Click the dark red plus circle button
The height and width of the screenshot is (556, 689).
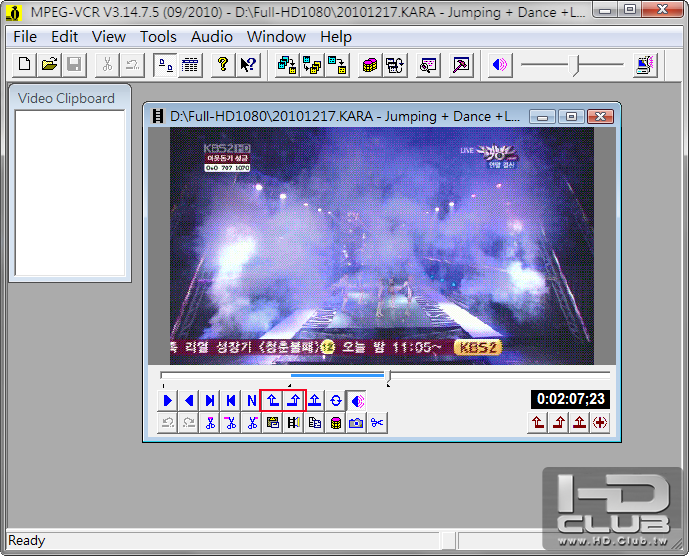point(600,423)
